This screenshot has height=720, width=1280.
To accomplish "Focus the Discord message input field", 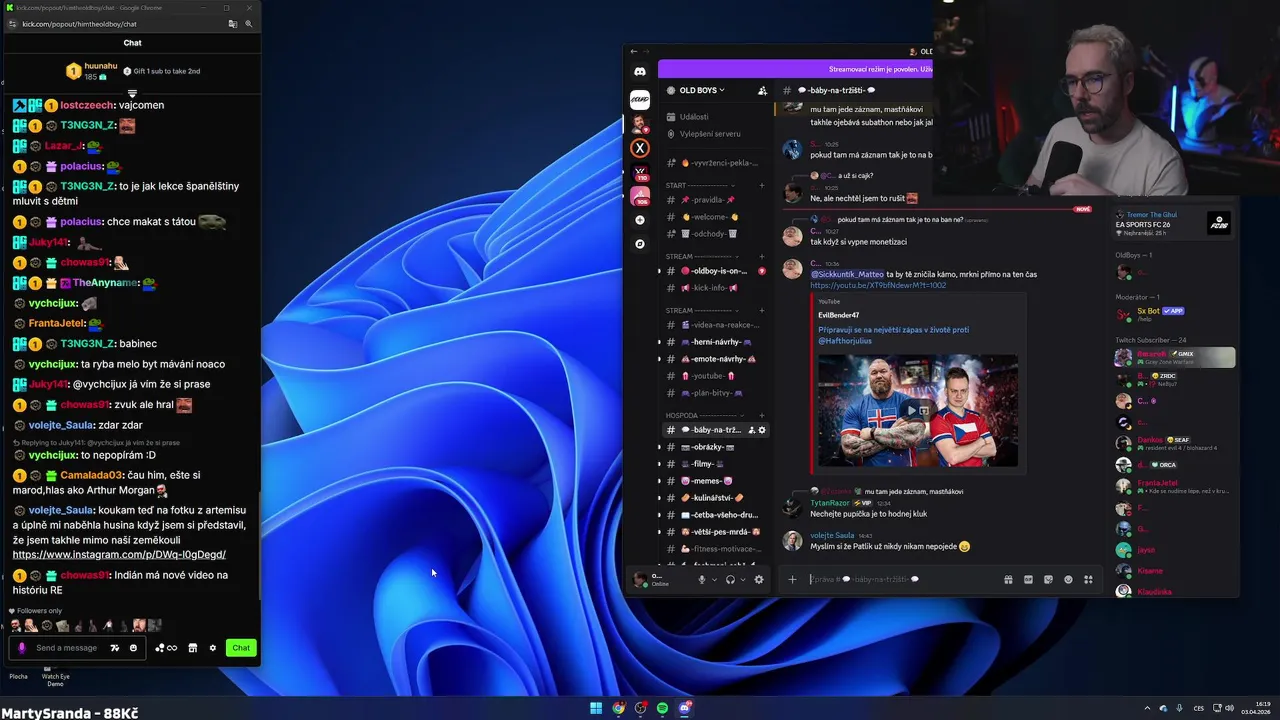I will point(900,579).
